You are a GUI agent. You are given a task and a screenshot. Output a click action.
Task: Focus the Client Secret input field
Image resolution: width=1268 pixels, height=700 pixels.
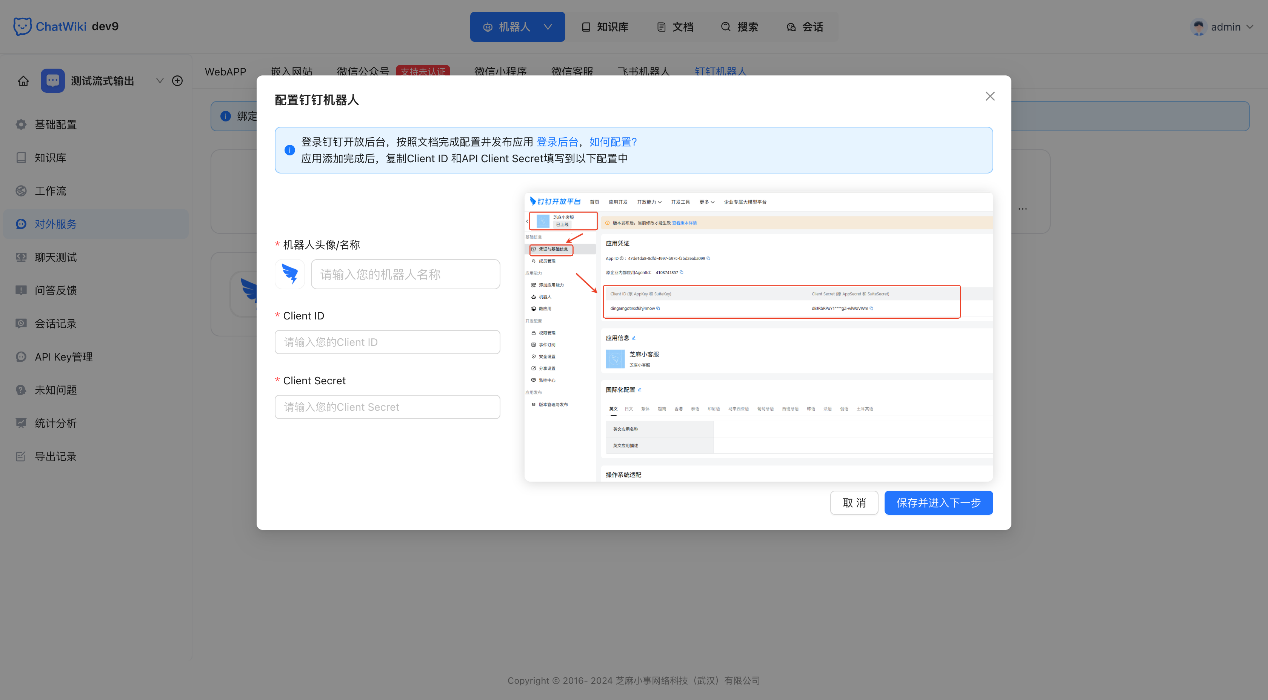point(388,407)
